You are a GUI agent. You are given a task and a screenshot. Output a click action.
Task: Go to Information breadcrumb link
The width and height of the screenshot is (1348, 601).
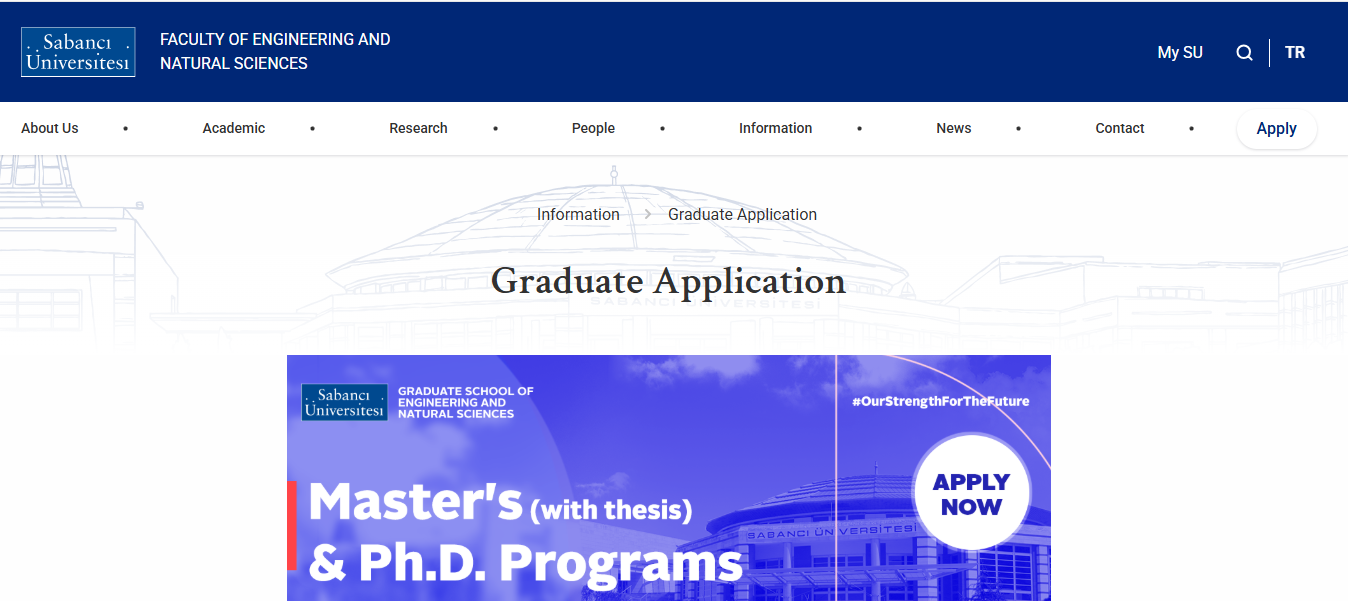(x=578, y=215)
